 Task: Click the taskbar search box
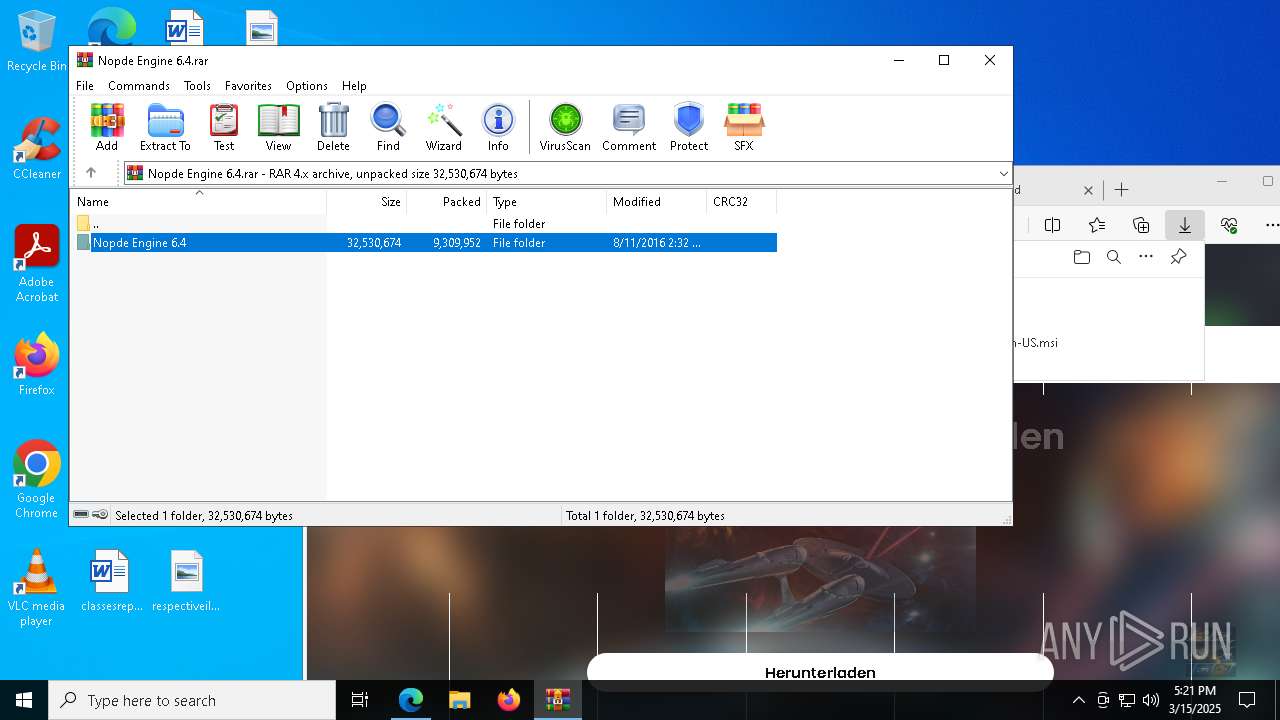coord(192,700)
